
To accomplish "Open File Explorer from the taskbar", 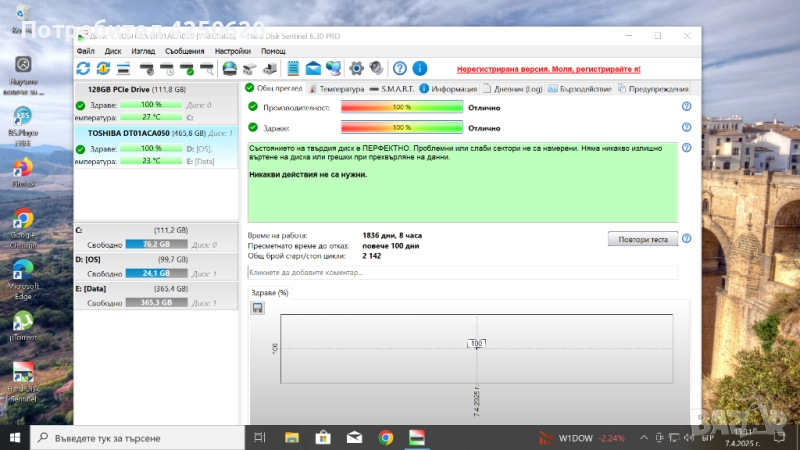I will click(x=291, y=437).
